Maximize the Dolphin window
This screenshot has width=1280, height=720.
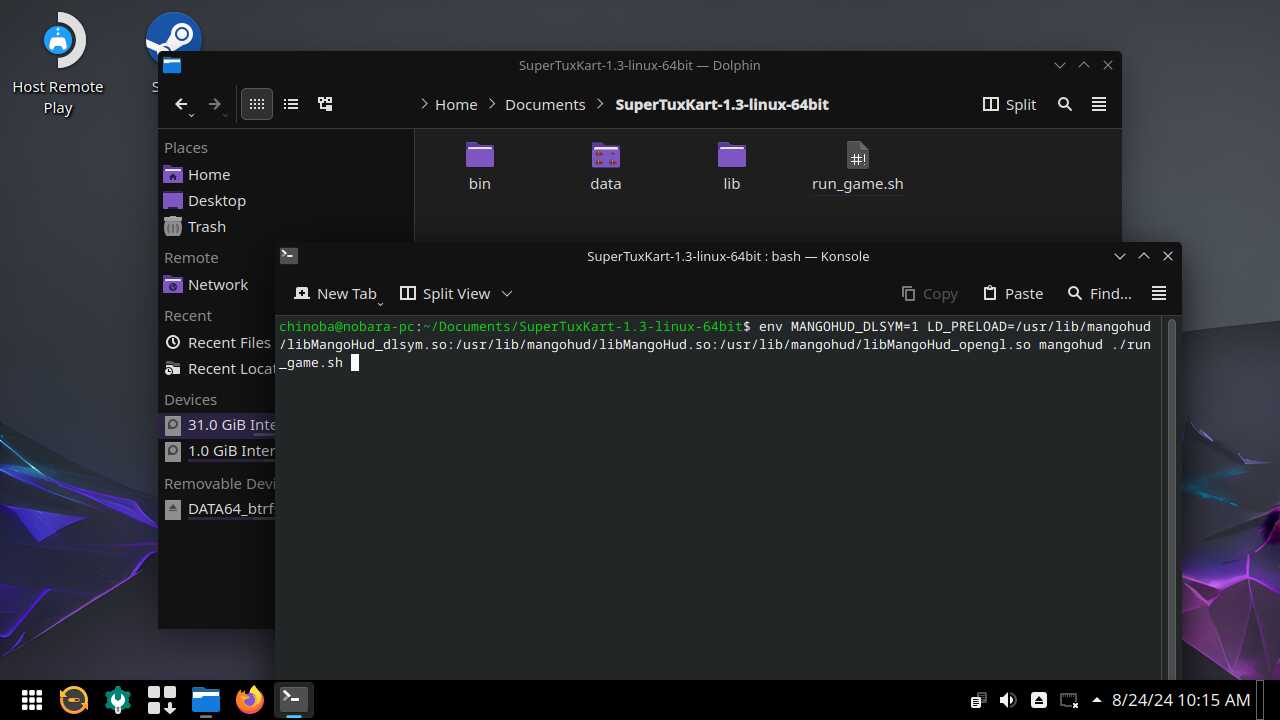coord(1084,65)
